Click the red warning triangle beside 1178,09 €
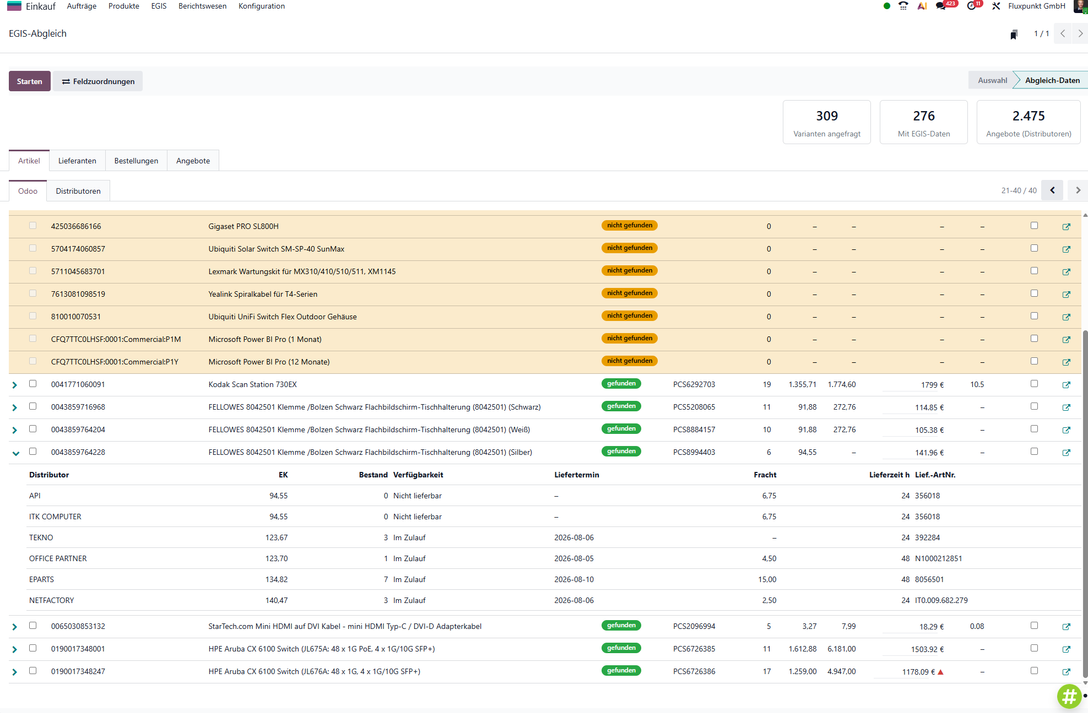The width and height of the screenshot is (1088, 713). point(940,672)
